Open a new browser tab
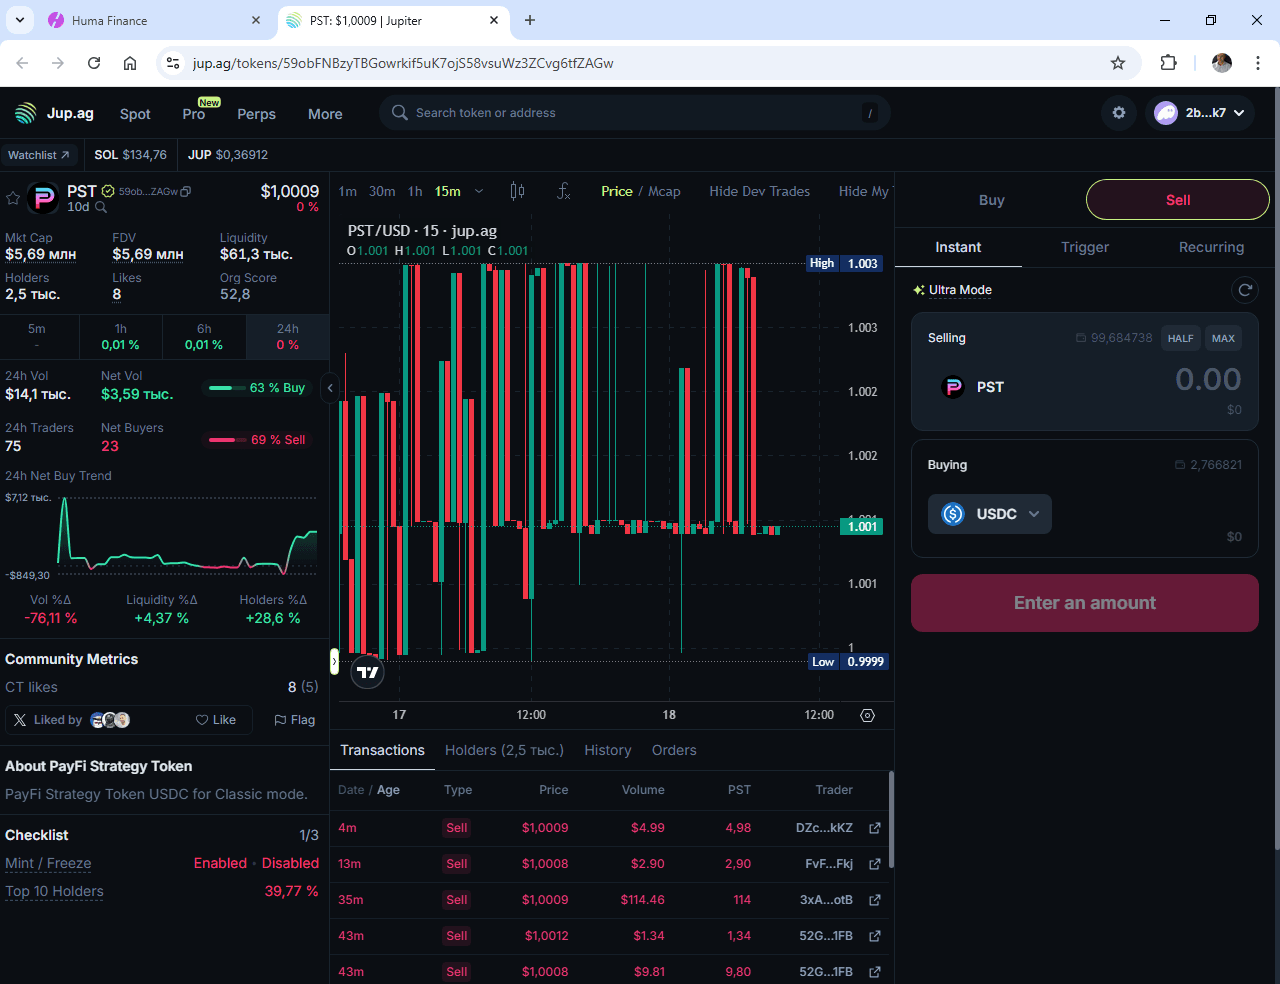Viewport: 1280px width, 984px height. point(530,20)
